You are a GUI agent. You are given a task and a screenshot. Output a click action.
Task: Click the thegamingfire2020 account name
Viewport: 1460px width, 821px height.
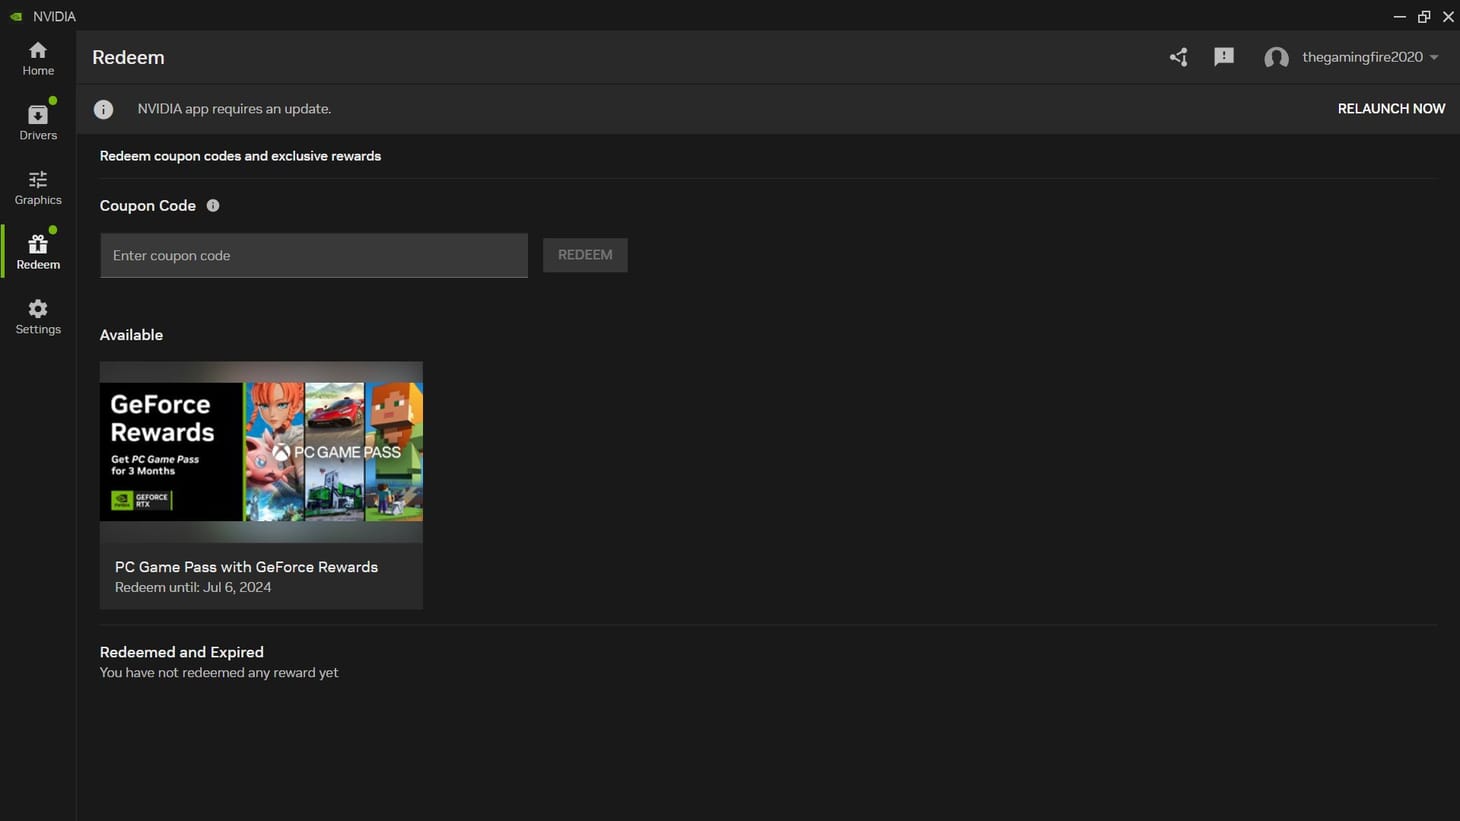point(1362,57)
